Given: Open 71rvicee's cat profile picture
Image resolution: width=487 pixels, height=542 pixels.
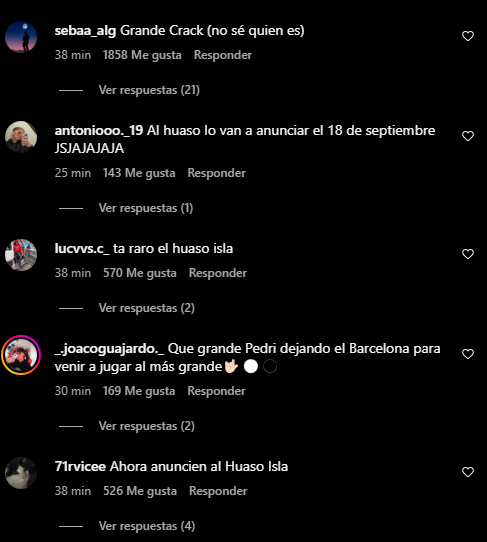Looking at the screenshot, I should [x=21, y=473].
